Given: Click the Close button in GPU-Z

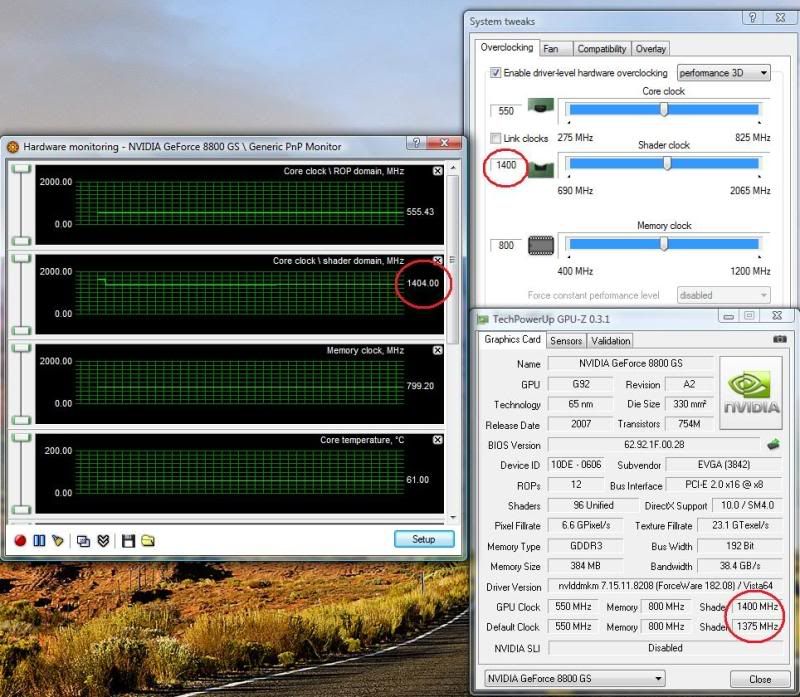Looking at the screenshot, I should click(760, 679).
